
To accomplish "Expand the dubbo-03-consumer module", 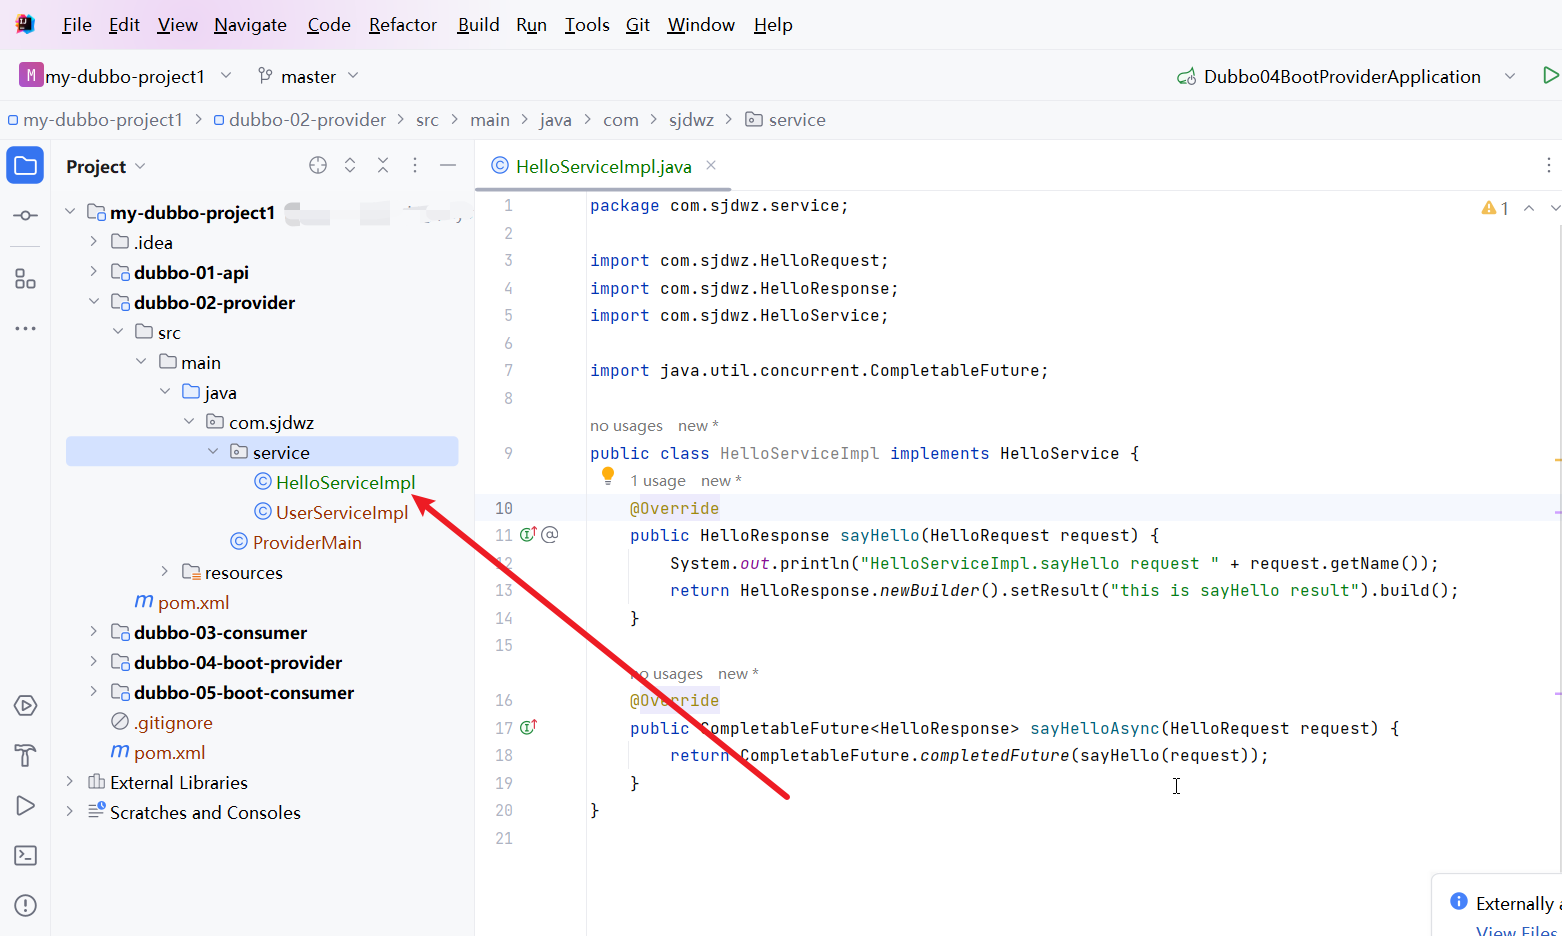I will [x=93, y=632].
